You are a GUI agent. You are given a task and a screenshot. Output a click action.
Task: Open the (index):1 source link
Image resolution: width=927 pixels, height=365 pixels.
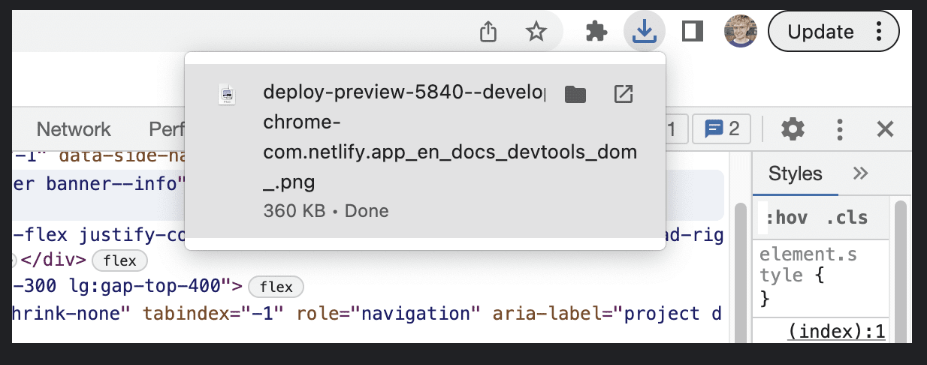tap(836, 332)
